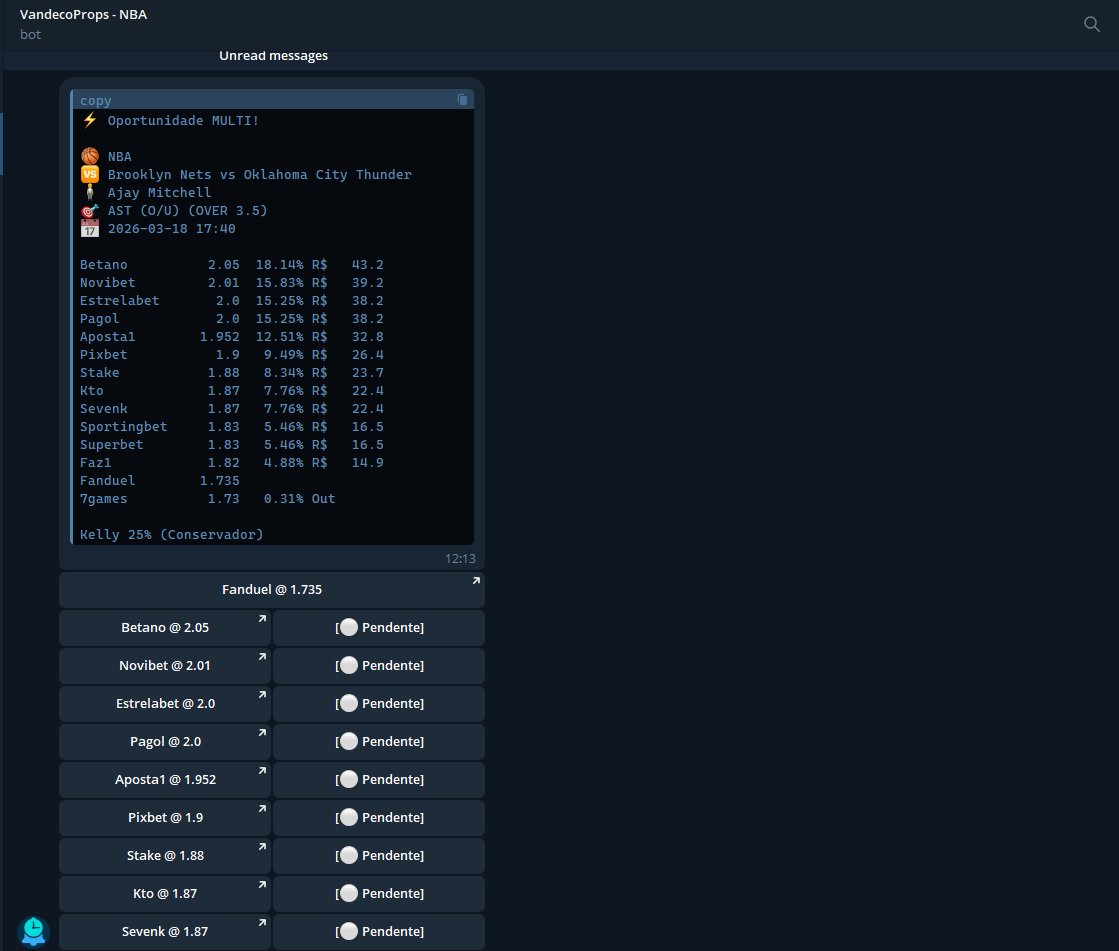Click the "Oportunidade MULTI!" heading text
The image size is (1119, 951).
[183, 121]
